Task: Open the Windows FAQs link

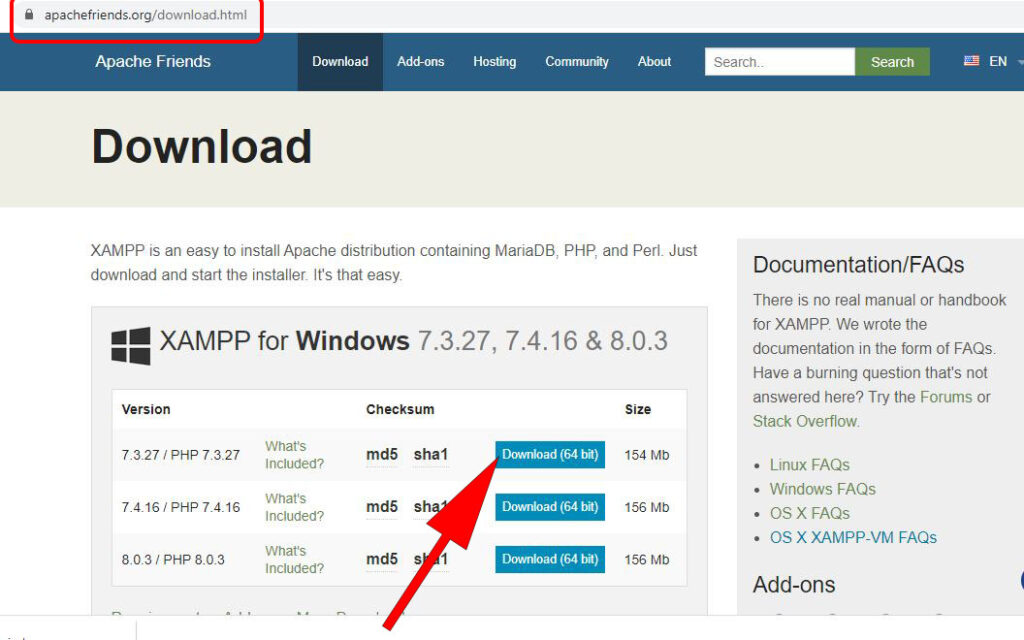Action: click(x=822, y=489)
